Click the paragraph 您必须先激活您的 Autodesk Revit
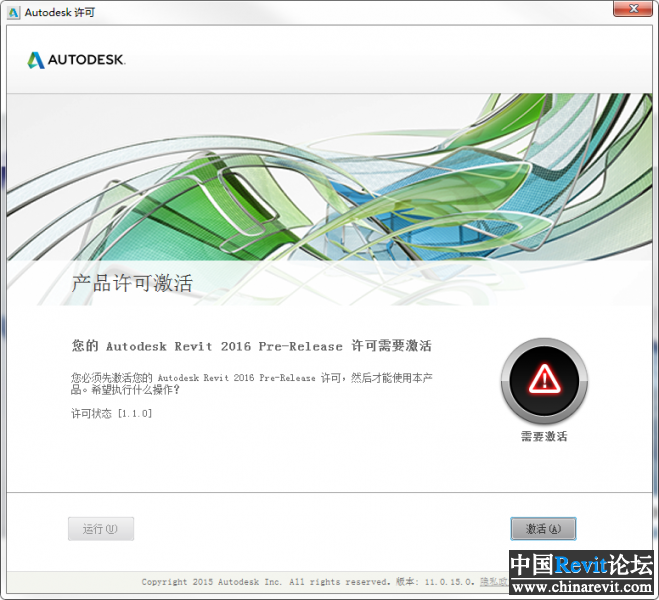The image size is (659, 600). click(251, 384)
